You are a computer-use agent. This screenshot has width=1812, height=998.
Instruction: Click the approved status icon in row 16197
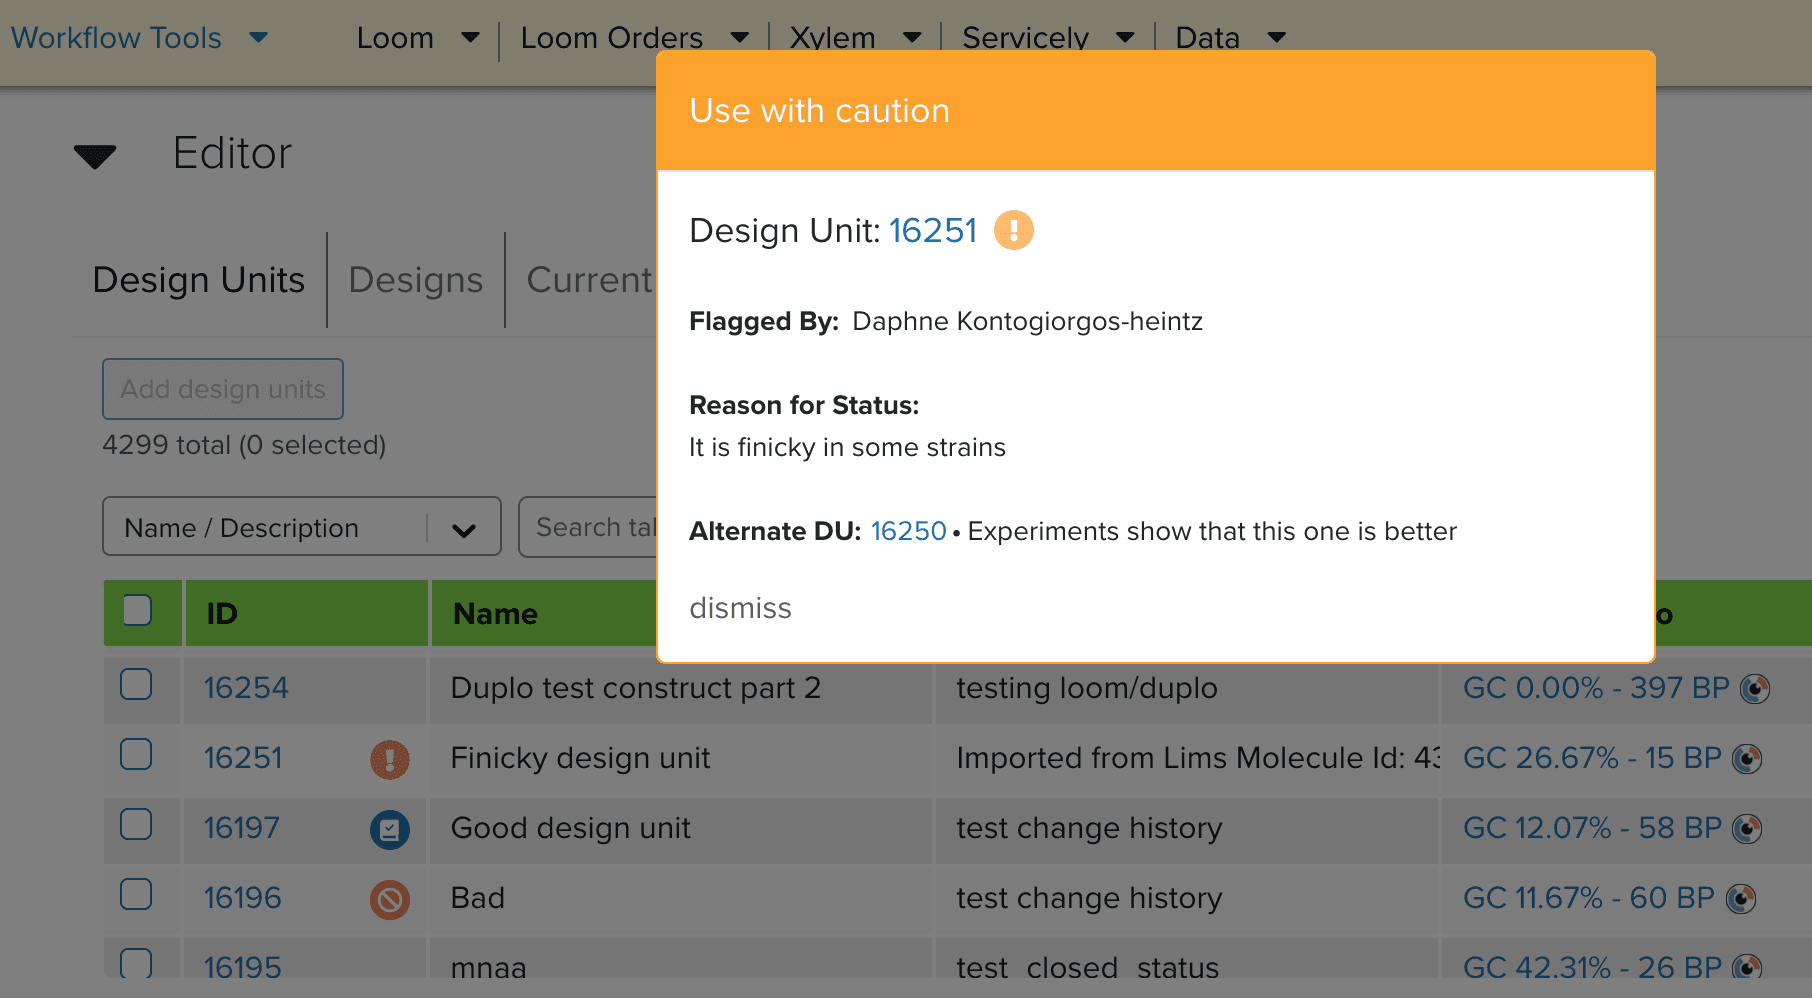coord(389,829)
